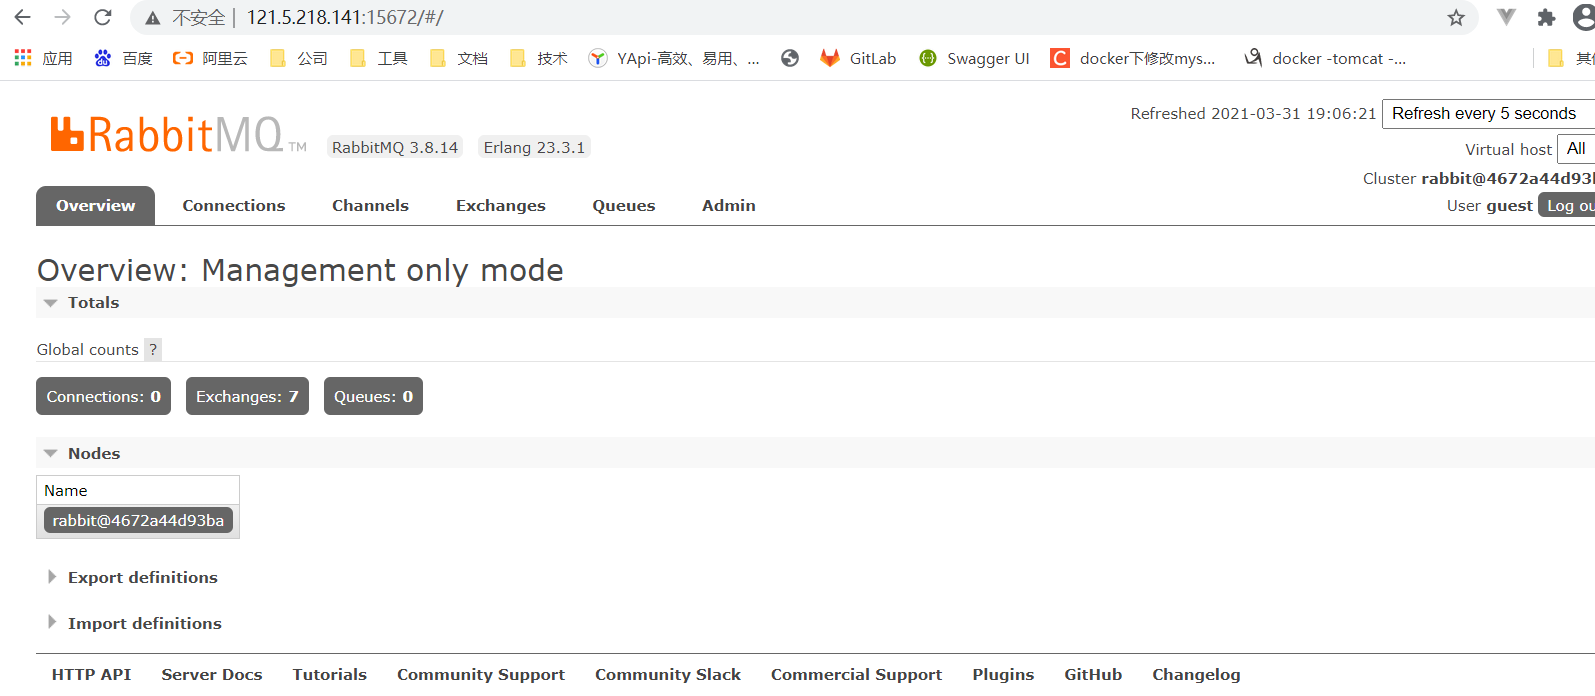Screen dimensions: 1595x696
Task: Open the Plugins link
Action: click(1003, 674)
